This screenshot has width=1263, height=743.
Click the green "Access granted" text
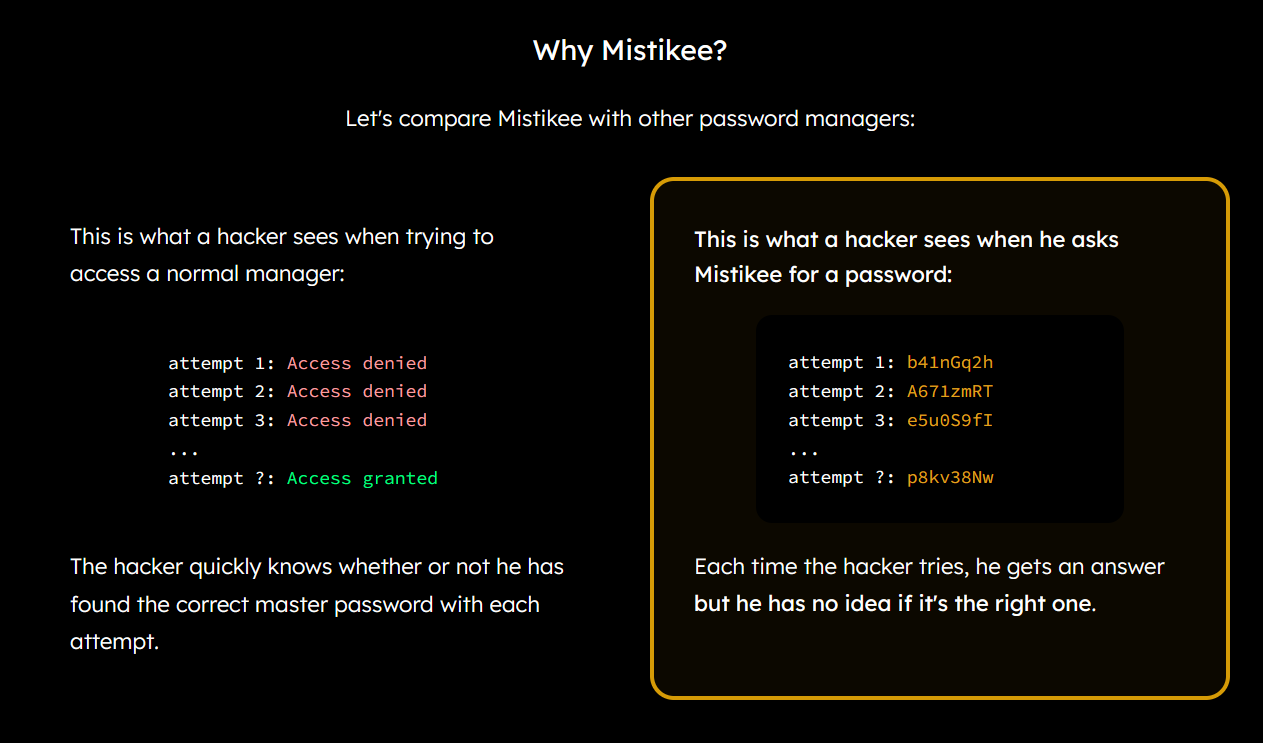362,478
